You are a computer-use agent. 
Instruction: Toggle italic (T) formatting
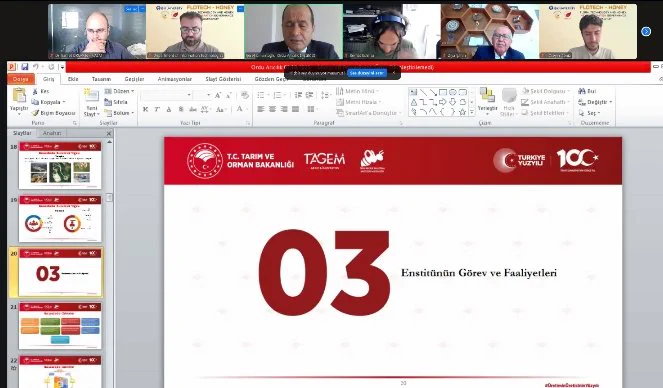pyautogui.click(x=157, y=109)
